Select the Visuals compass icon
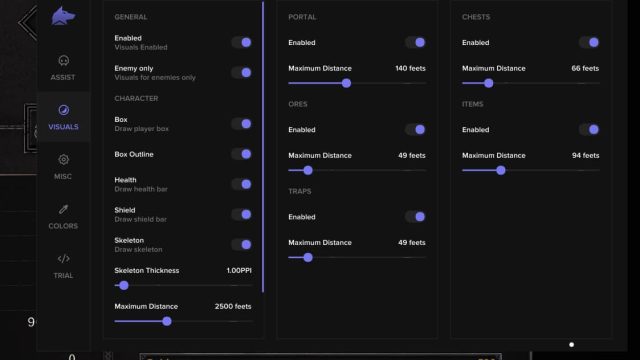 coord(63,110)
